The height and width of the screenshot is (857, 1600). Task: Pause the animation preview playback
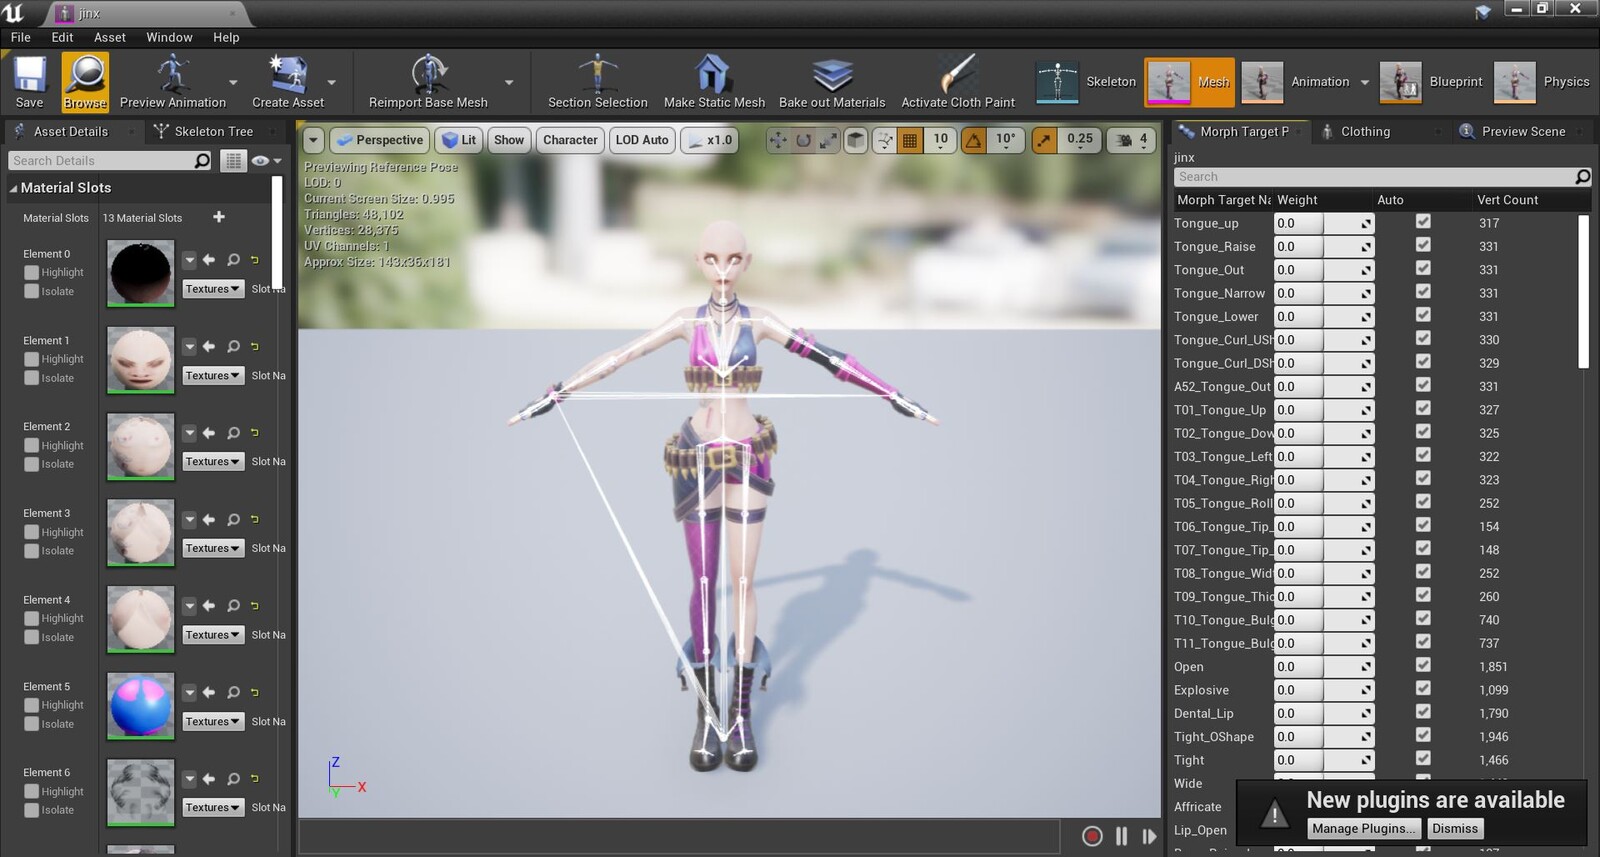(x=1122, y=836)
